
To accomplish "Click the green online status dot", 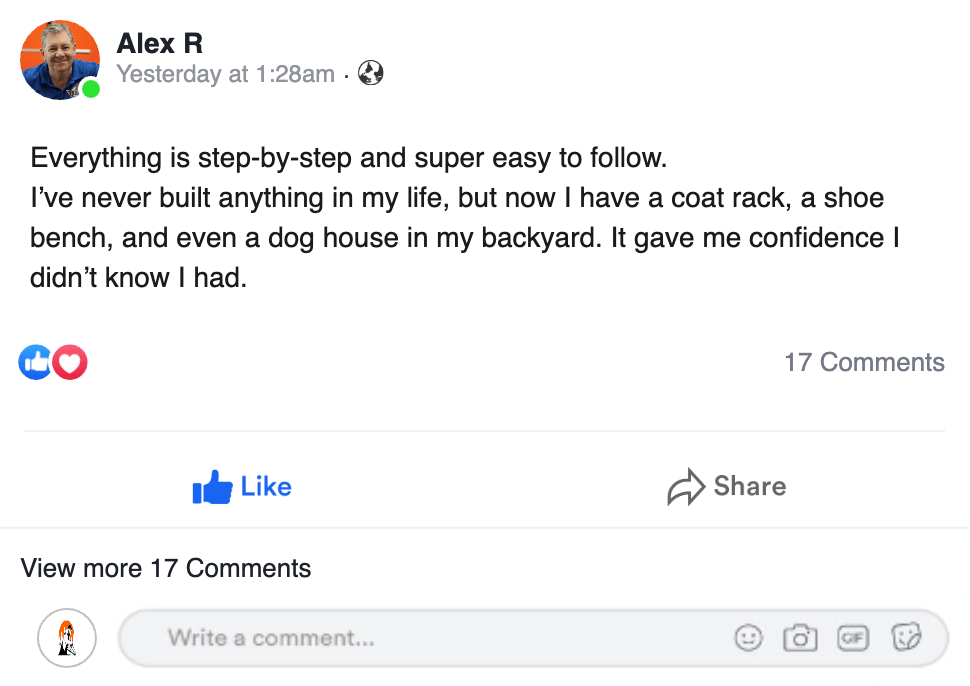I will [x=91, y=90].
